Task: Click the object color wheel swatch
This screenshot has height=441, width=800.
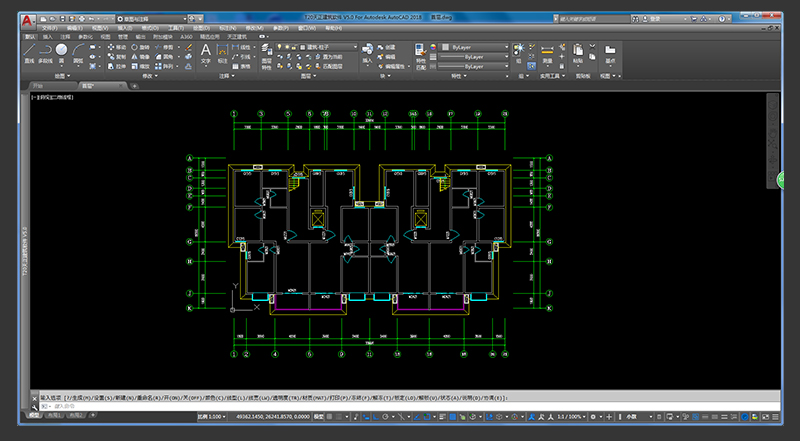Action: [434, 47]
